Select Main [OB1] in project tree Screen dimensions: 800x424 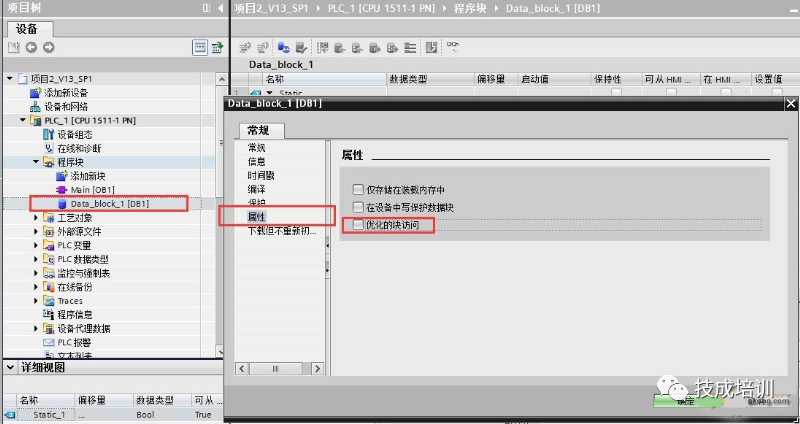(x=92, y=190)
